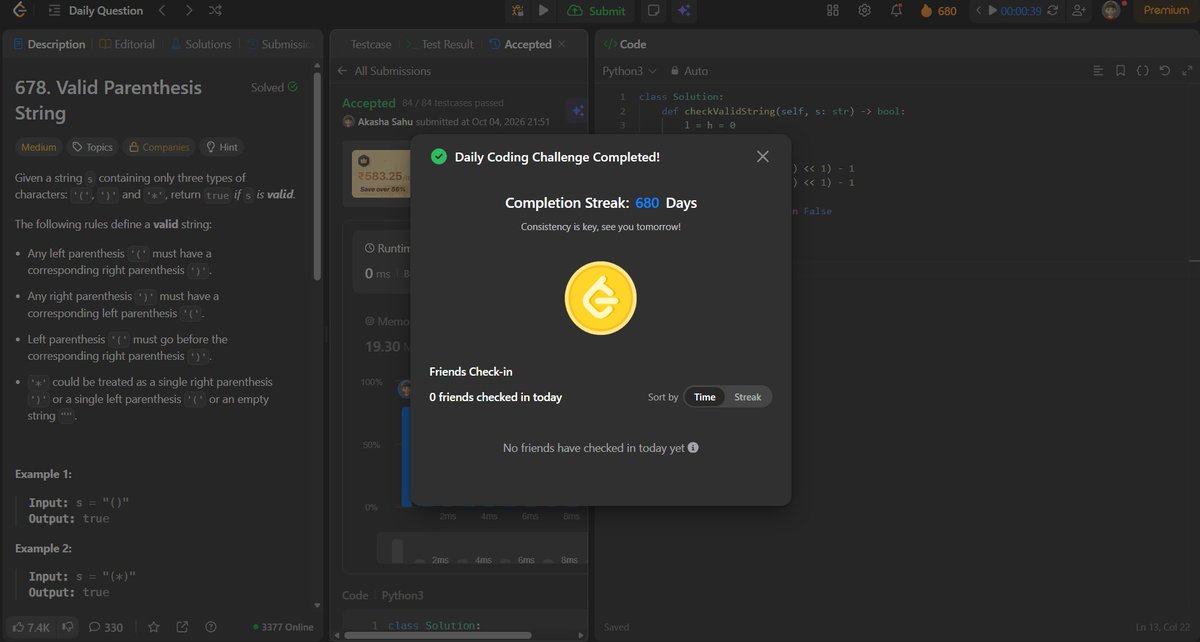Click the Auto lock indicator
Image resolution: width=1200 pixels, height=642 pixels.
(x=689, y=71)
